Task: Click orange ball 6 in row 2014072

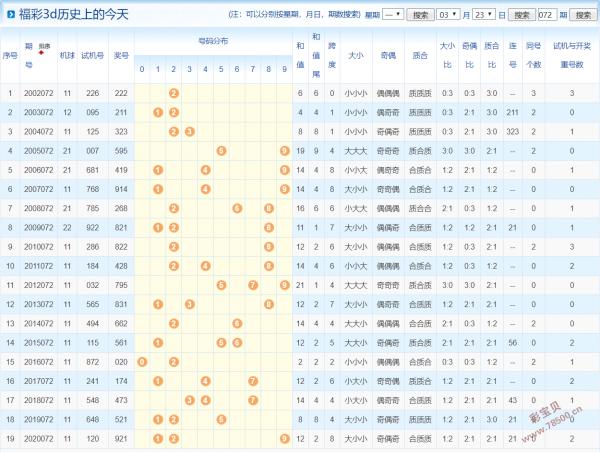Action: (237, 324)
